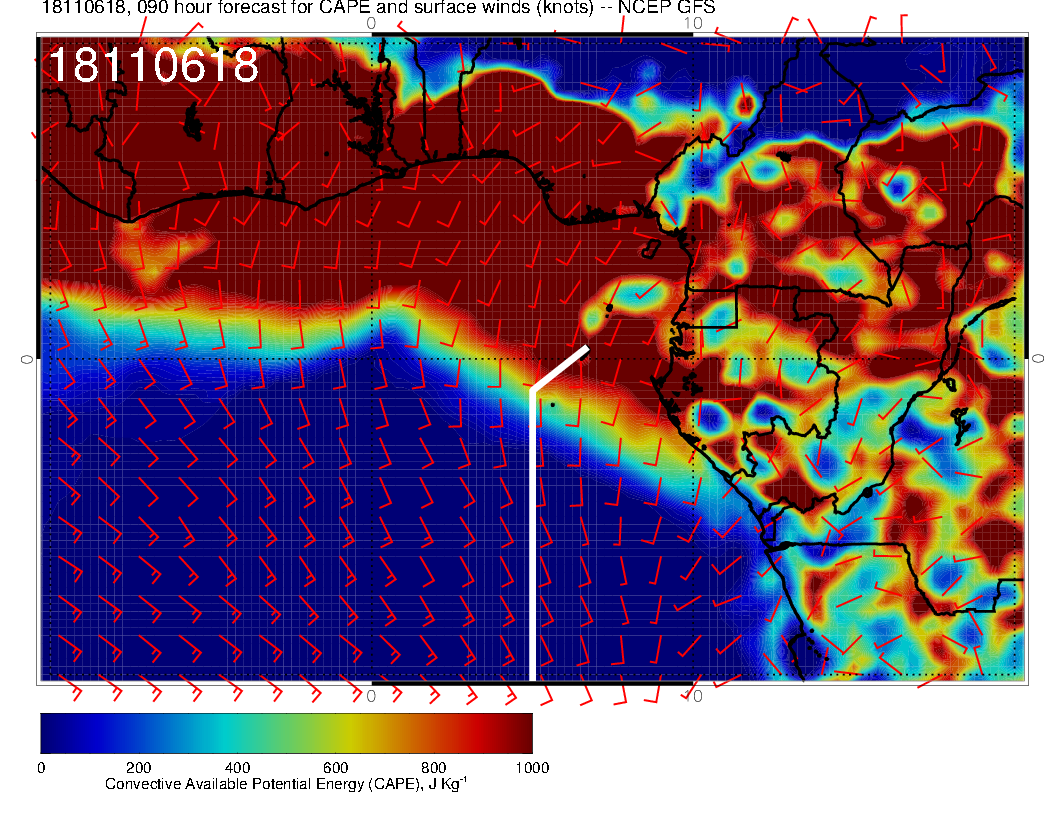Click the 600 tick label under the colorbar
The height and width of the screenshot is (816, 1056).
click(x=335, y=767)
